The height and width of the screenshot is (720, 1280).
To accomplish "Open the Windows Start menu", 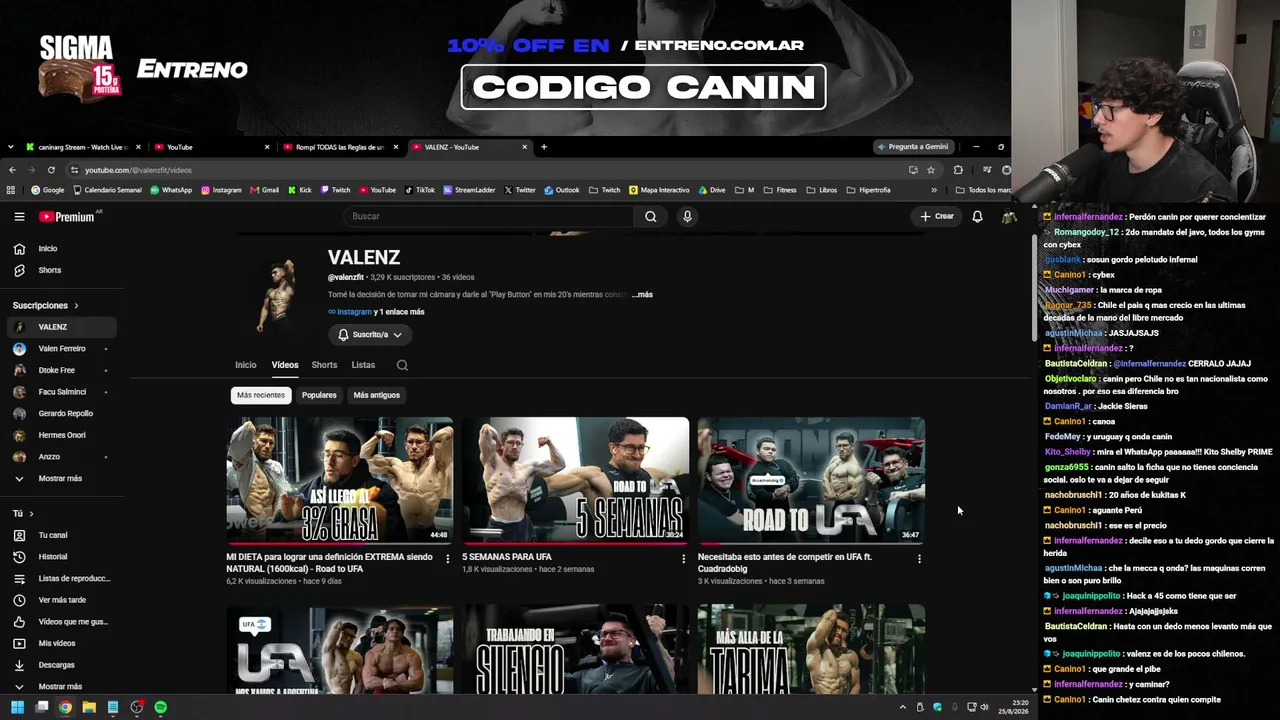I will click(17, 707).
